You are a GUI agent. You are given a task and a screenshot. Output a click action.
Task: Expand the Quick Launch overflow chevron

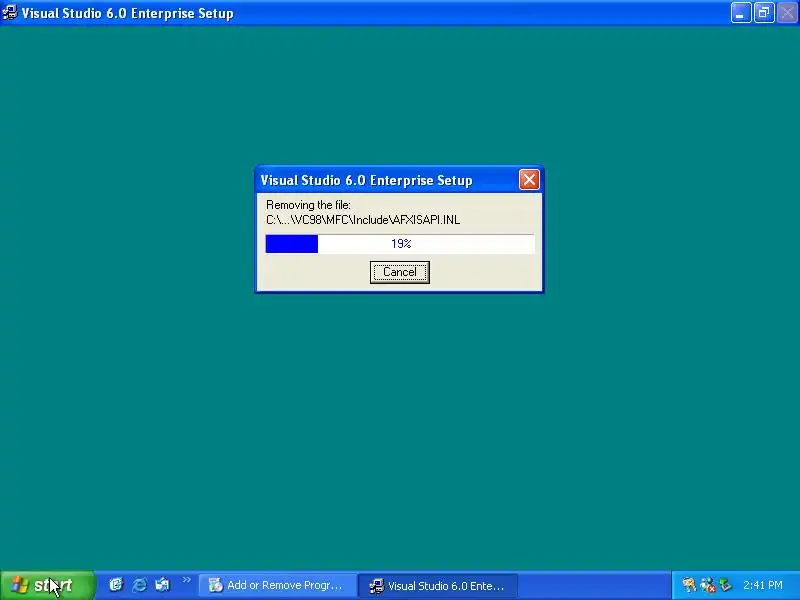click(x=186, y=580)
